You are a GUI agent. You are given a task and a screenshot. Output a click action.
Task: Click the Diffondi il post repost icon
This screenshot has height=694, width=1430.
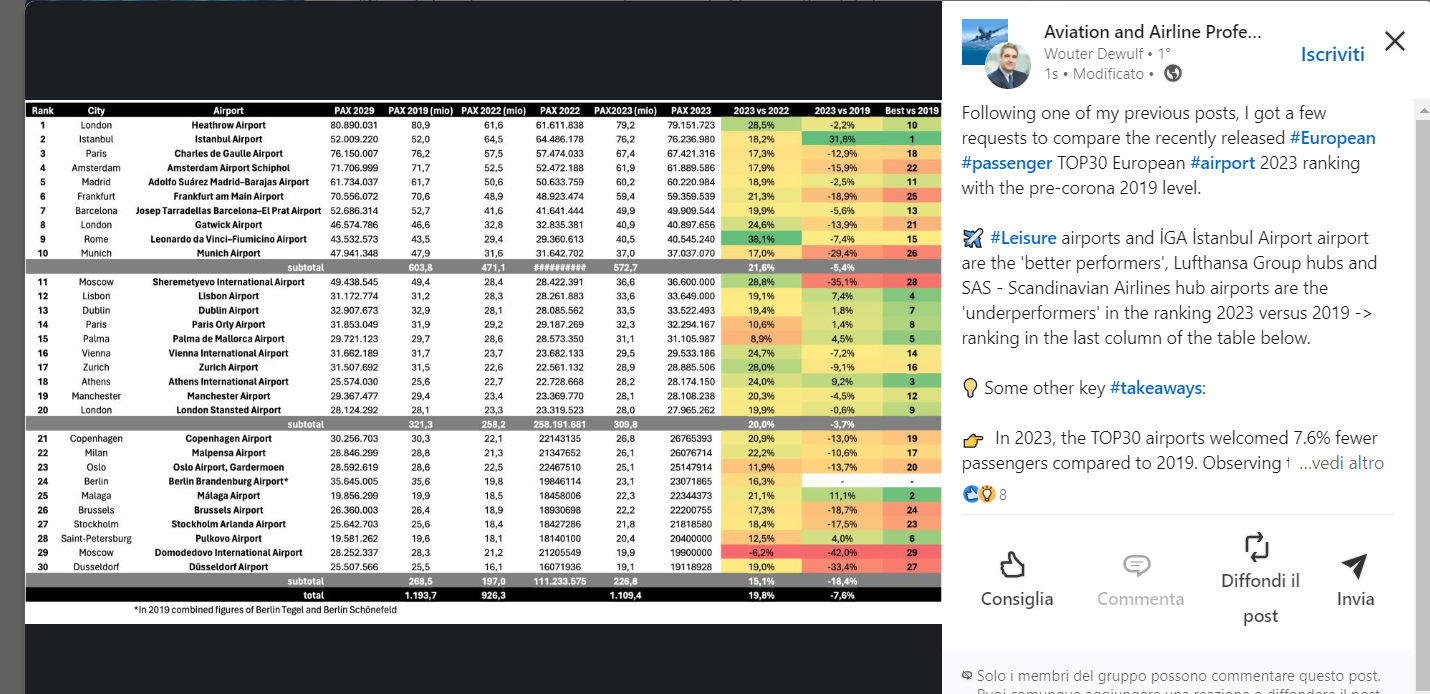pos(1257,547)
